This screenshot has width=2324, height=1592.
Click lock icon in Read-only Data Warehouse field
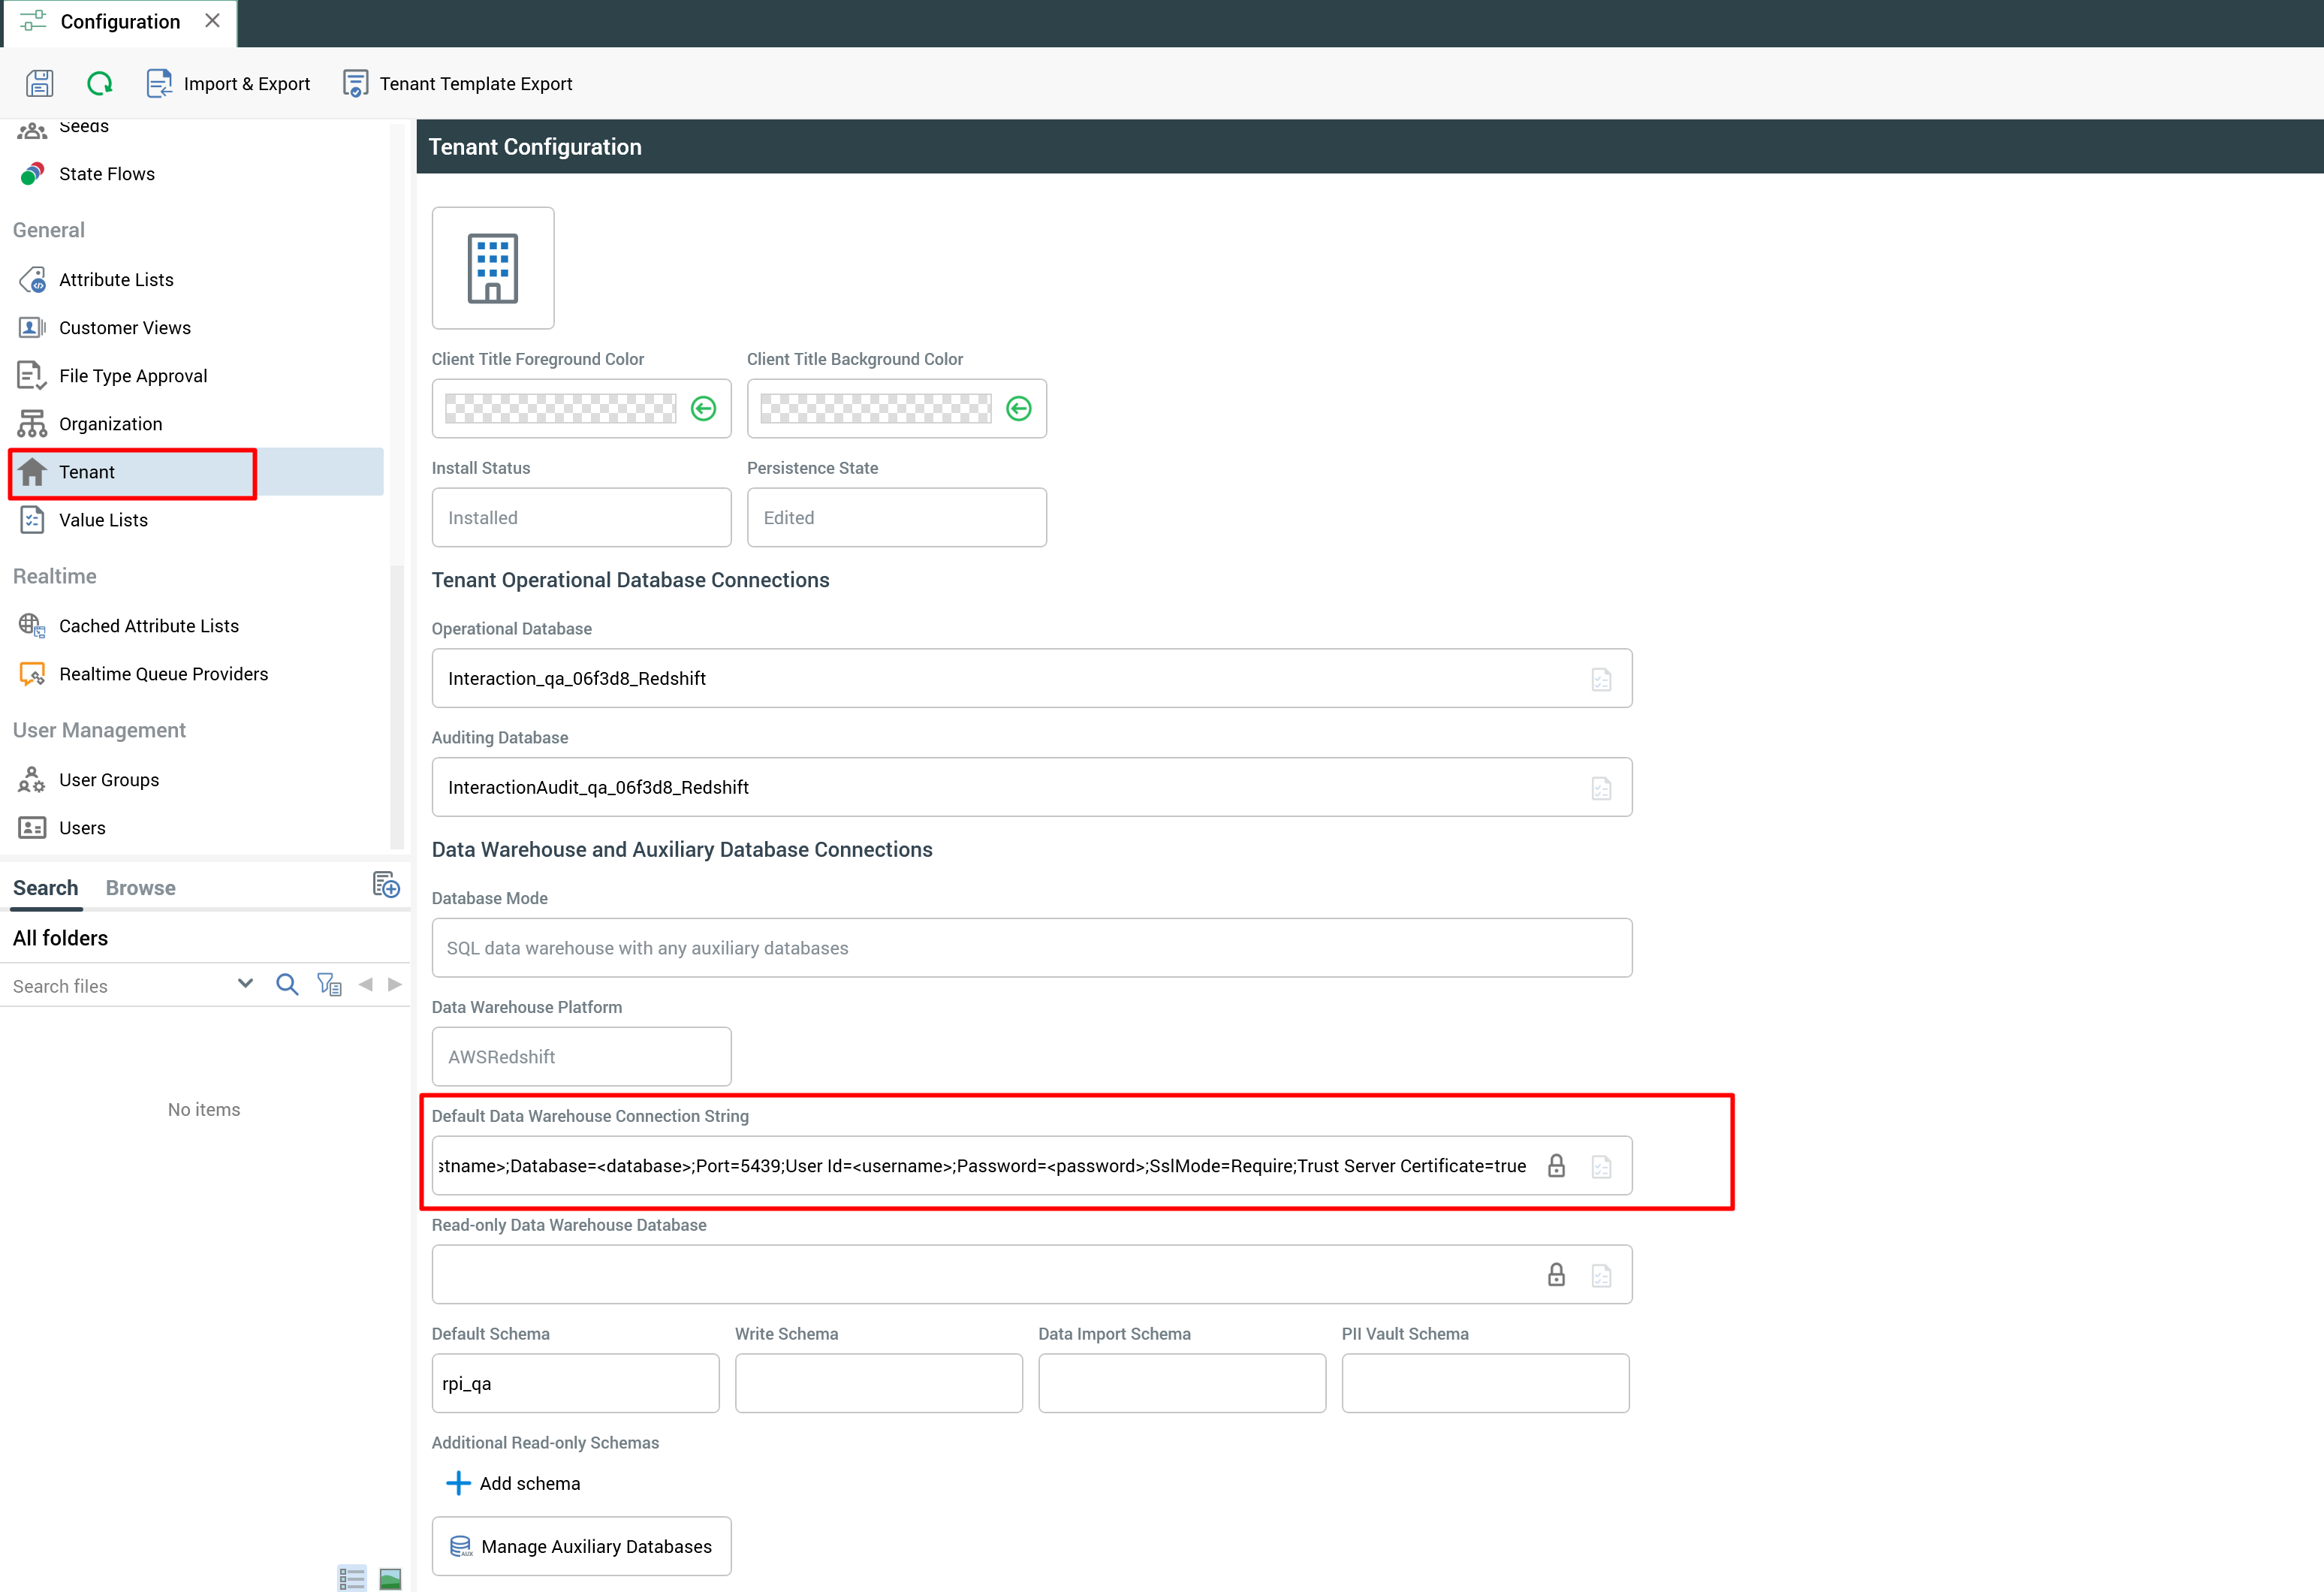[x=1556, y=1275]
